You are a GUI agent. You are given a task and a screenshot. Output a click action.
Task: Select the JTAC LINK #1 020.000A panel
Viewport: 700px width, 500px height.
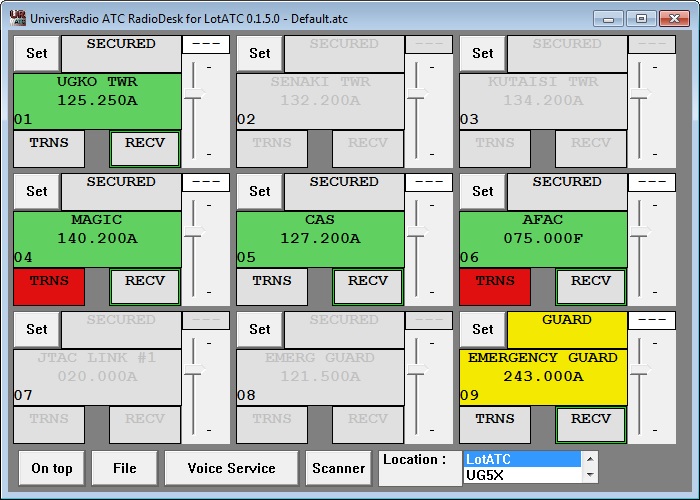(x=97, y=377)
